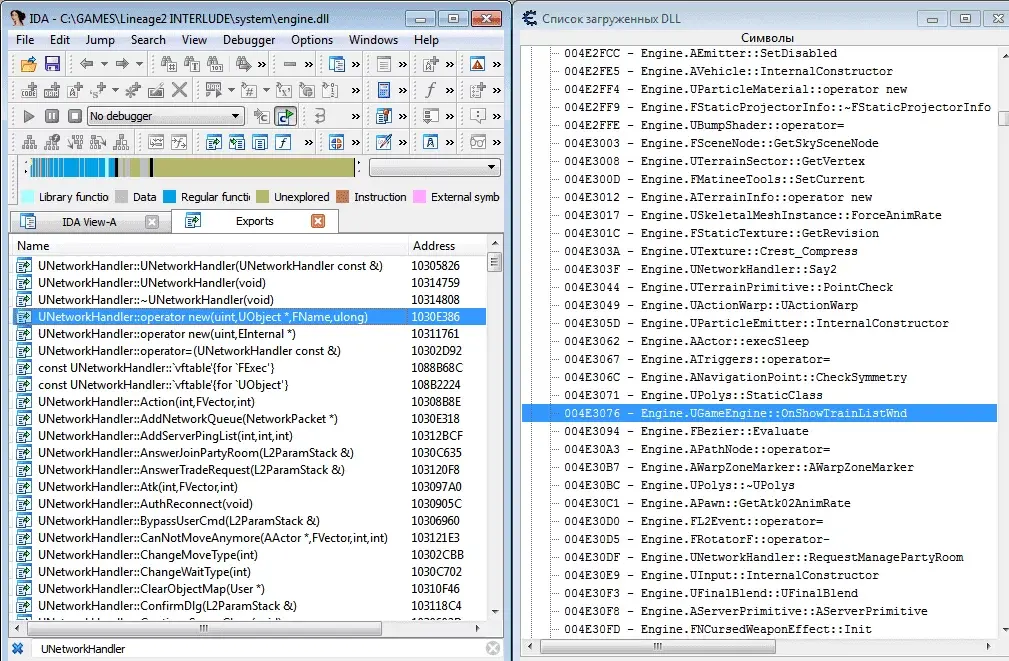This screenshot has height=661, width=1009.
Task: Open the Functions window f icon
Action: click(x=283, y=142)
